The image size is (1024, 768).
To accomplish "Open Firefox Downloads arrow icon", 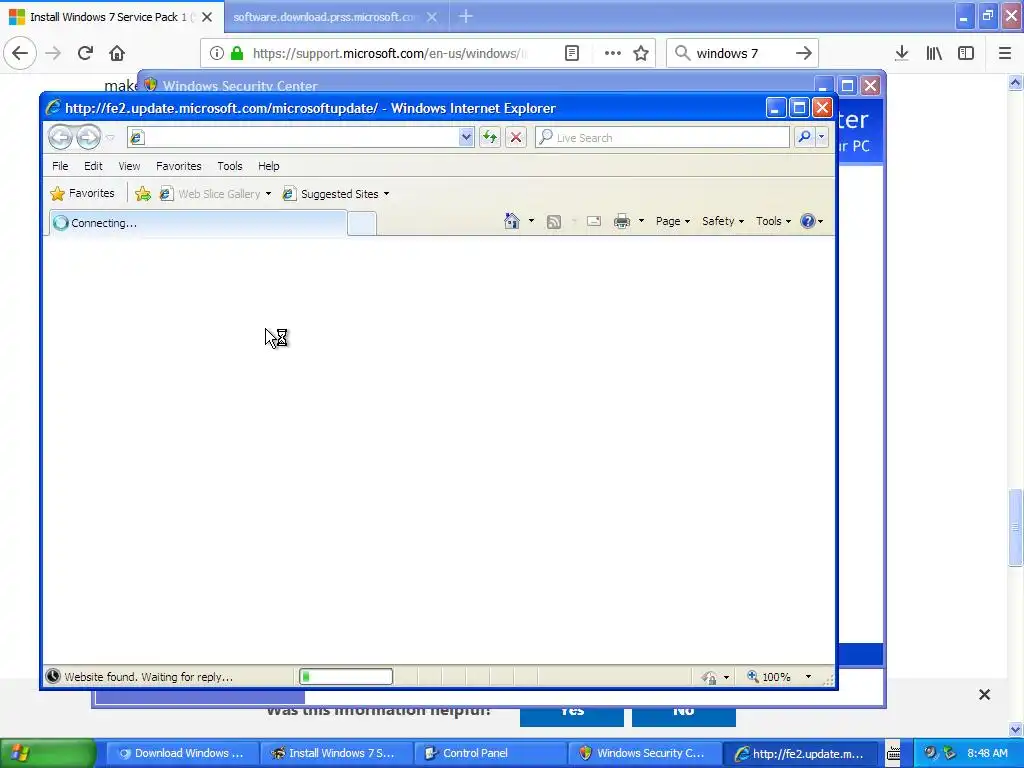I will (902, 53).
